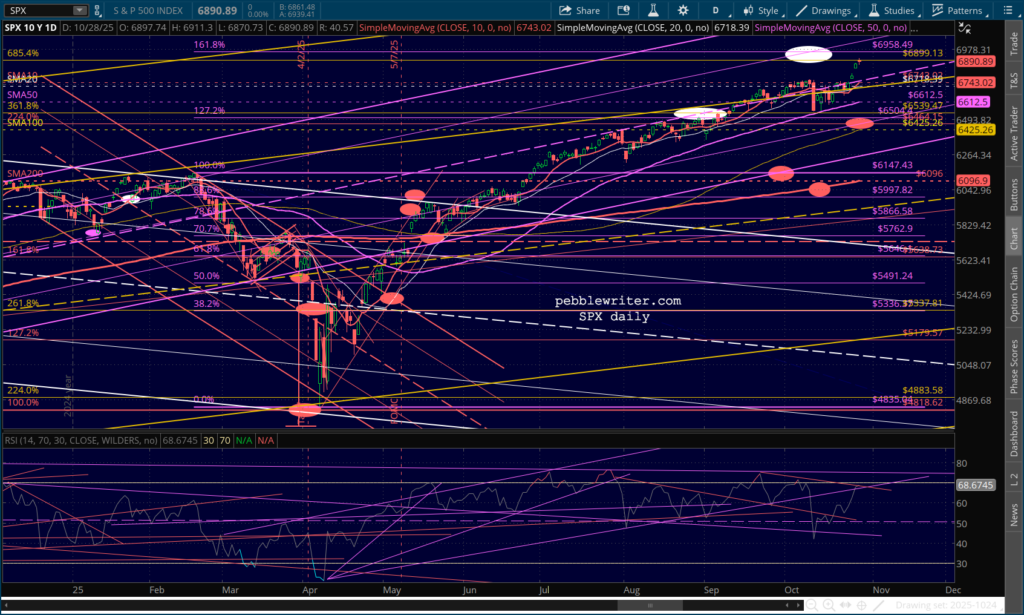Switch to the Active Trader sidebar tab
1024x615 pixels.
click(1014, 133)
